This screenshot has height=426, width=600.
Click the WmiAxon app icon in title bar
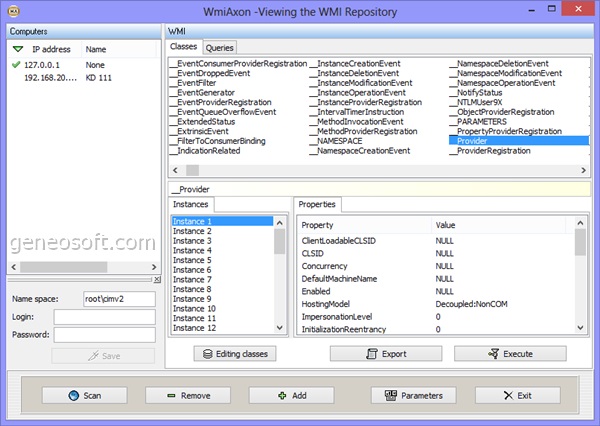[13, 11]
